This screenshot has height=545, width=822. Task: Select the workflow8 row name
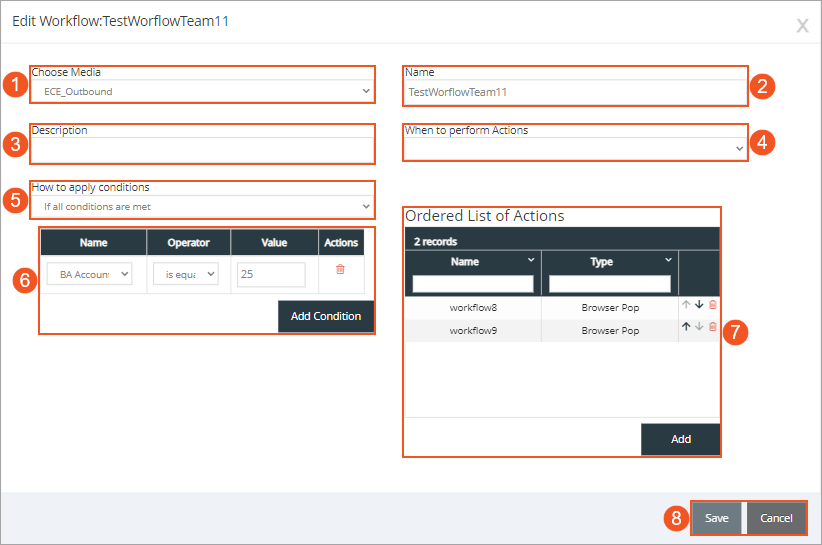click(473, 308)
